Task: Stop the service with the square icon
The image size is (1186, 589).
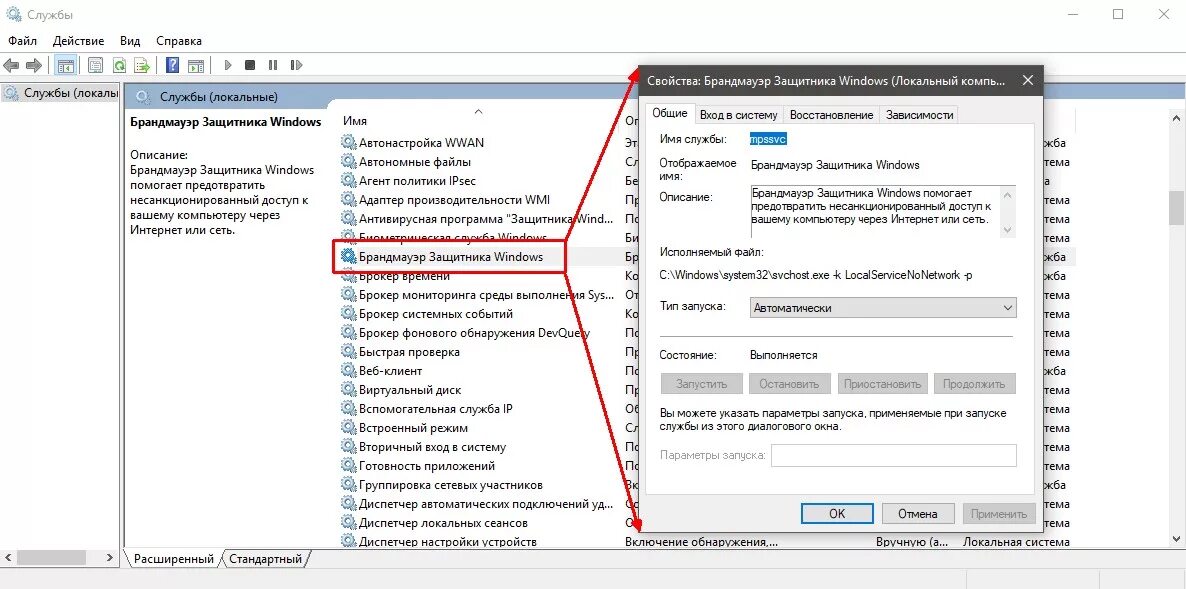Action: [x=250, y=66]
